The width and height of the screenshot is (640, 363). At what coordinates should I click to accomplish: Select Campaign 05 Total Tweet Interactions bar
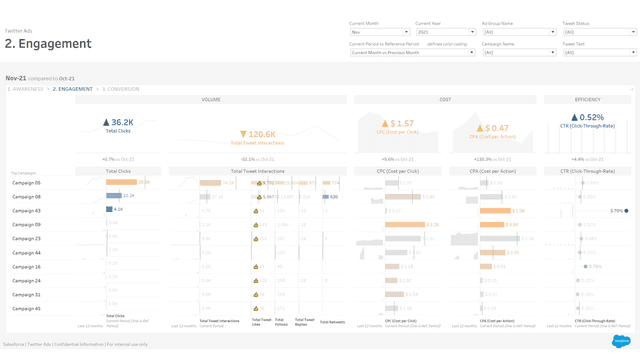point(210,183)
